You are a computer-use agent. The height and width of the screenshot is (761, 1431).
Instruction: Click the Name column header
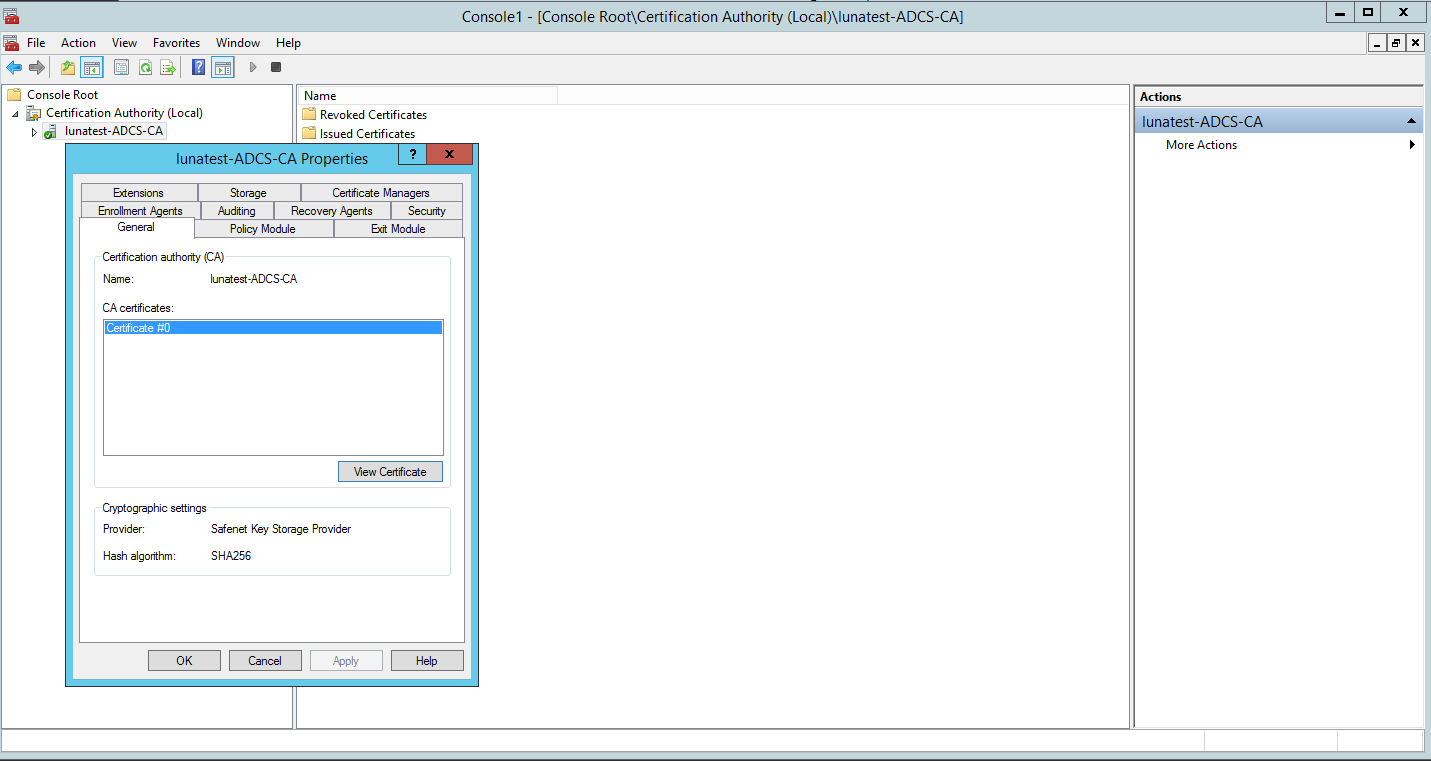427,96
